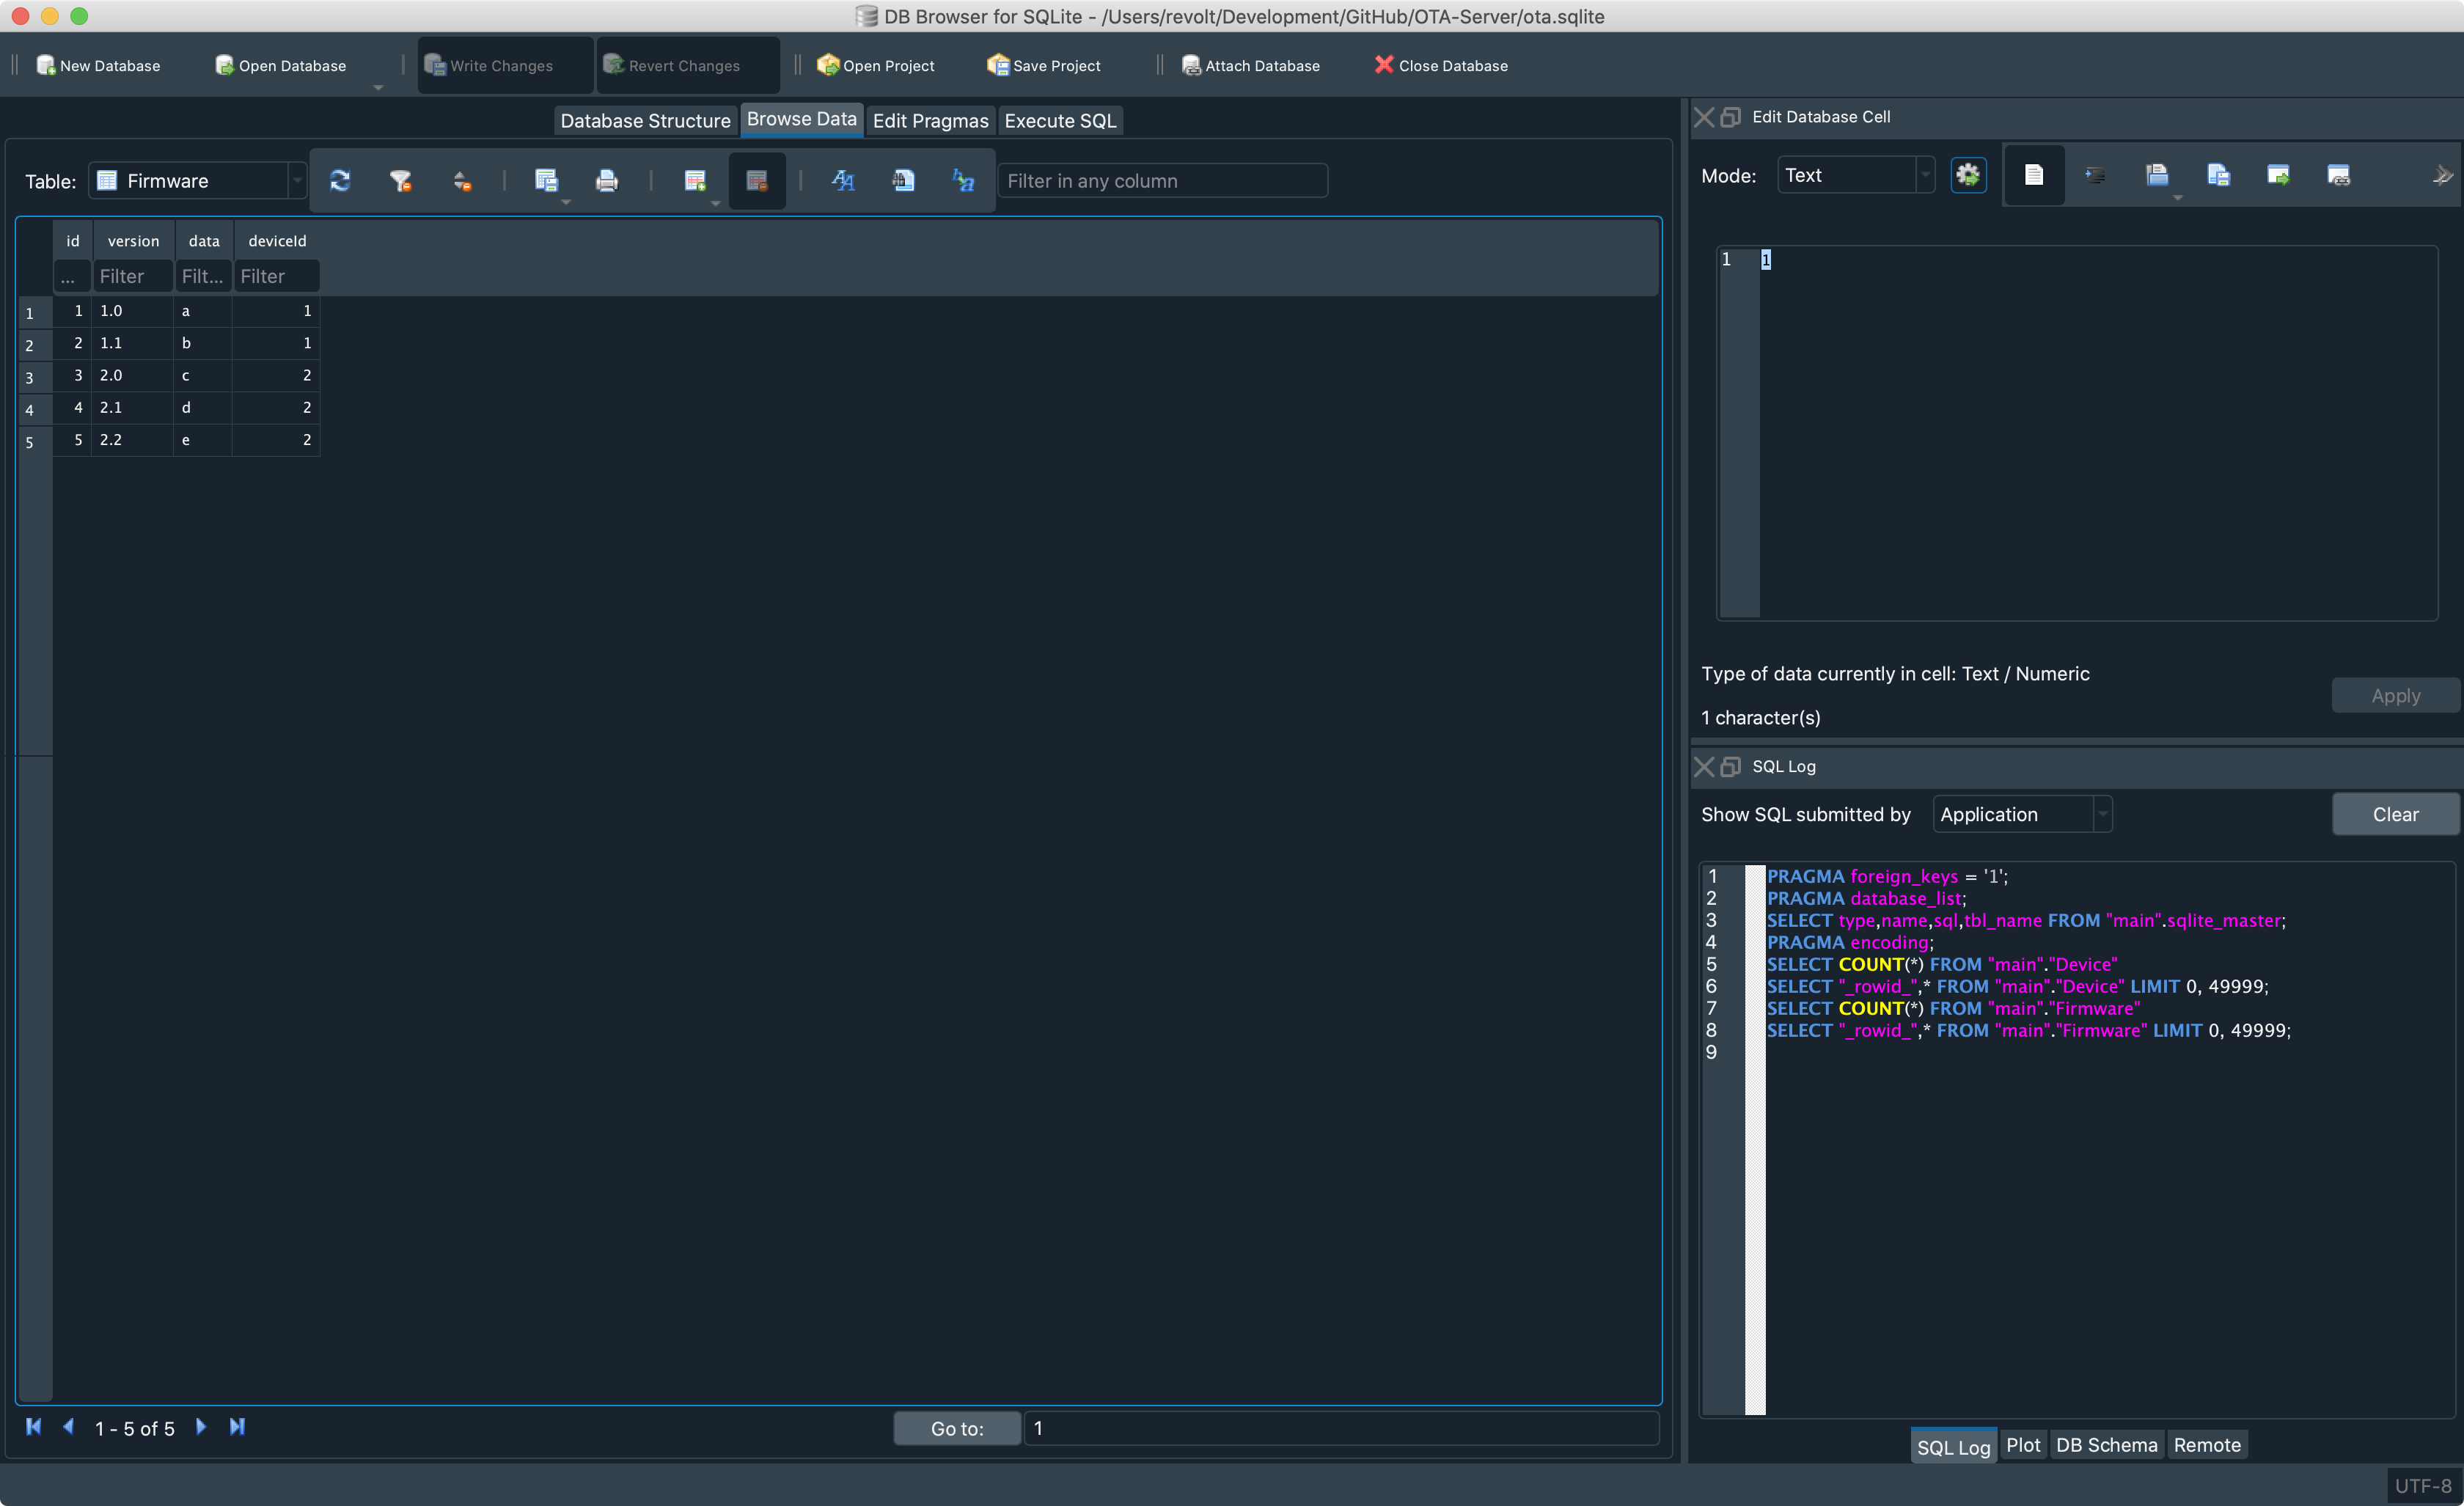Delete the current record icon
This screenshot has width=2464, height=1506.
[x=757, y=181]
